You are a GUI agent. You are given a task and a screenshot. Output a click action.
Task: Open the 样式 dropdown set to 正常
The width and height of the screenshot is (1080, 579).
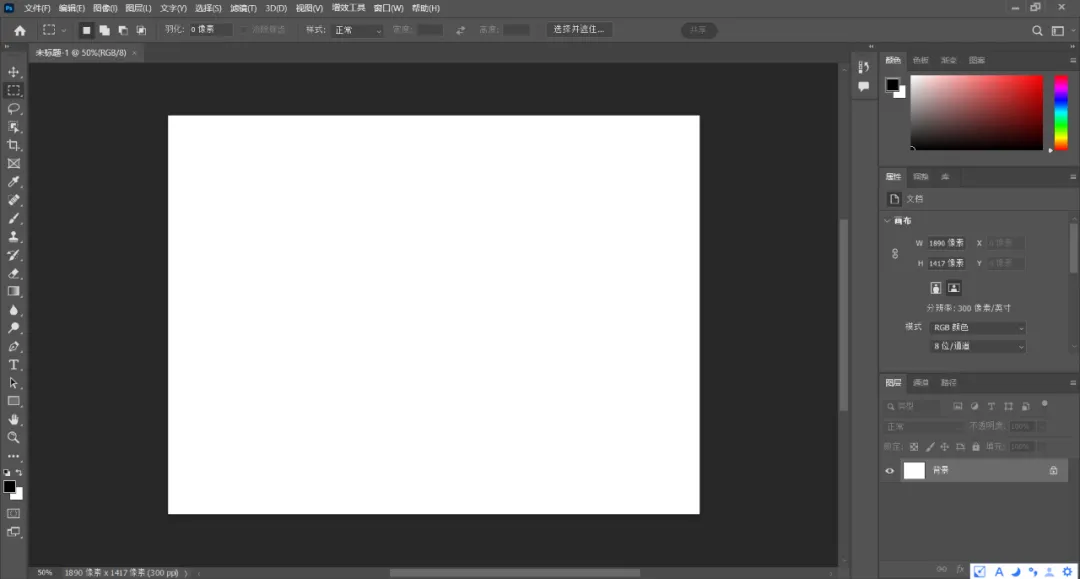(x=357, y=30)
